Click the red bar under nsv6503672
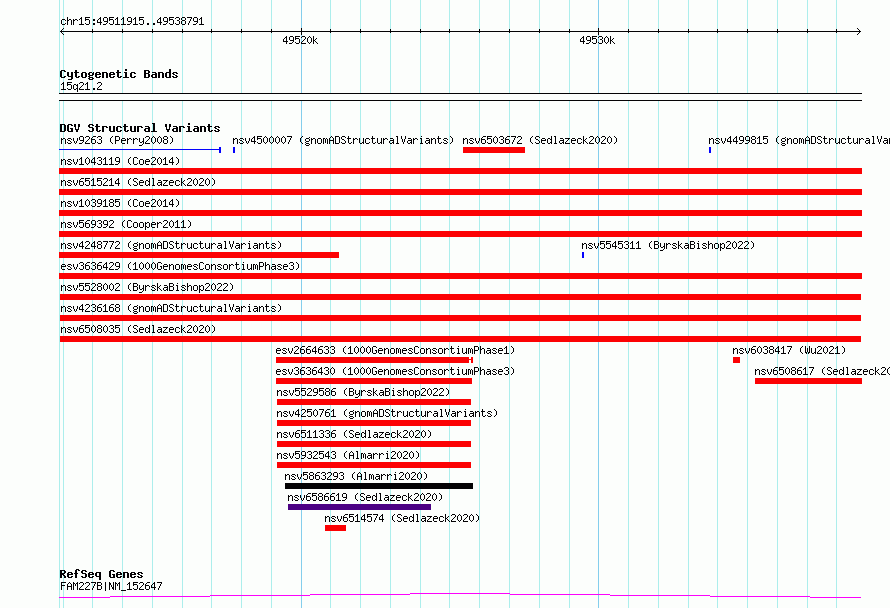890x608 pixels. (x=494, y=150)
